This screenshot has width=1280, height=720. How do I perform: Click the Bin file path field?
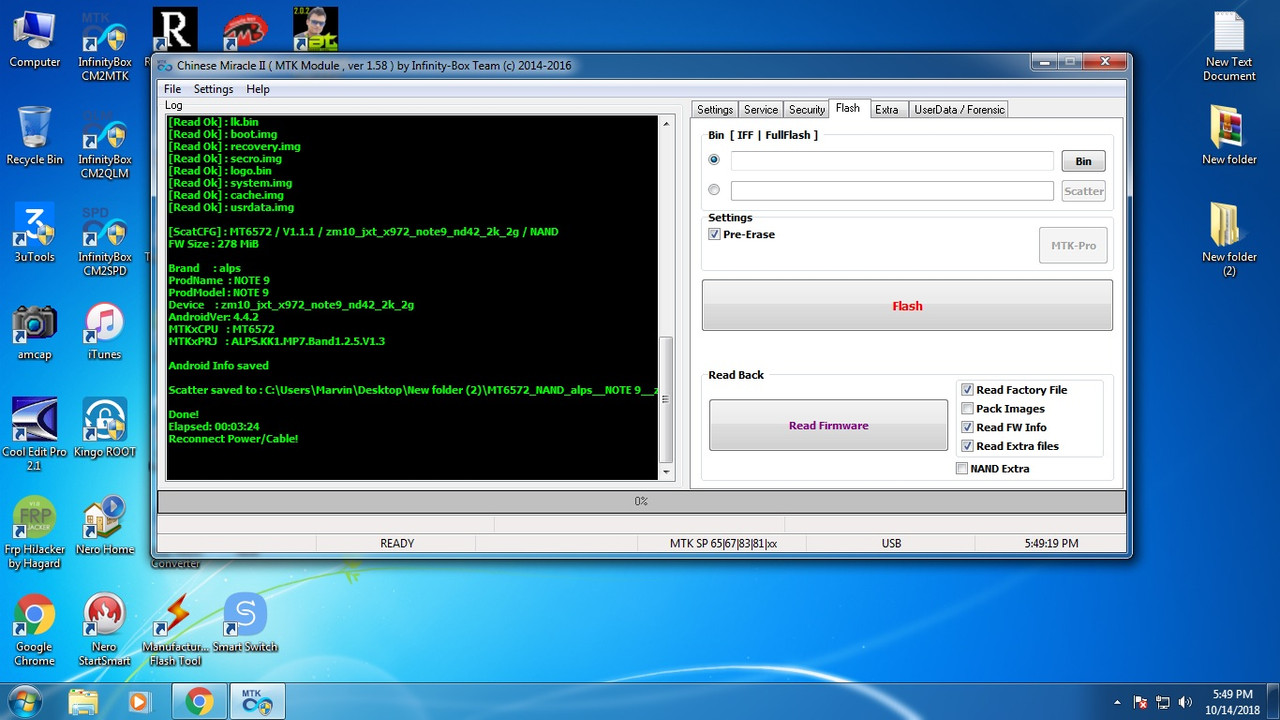892,161
